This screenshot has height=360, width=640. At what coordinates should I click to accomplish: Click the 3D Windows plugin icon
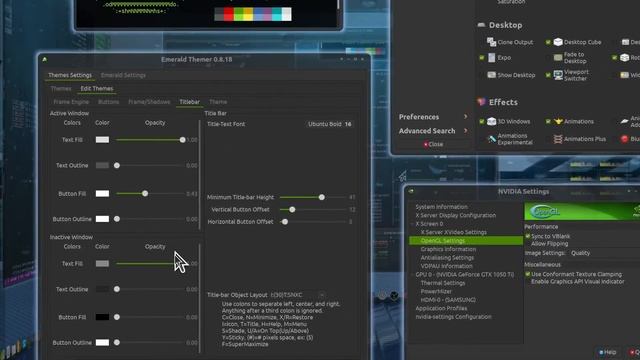tap(491, 121)
